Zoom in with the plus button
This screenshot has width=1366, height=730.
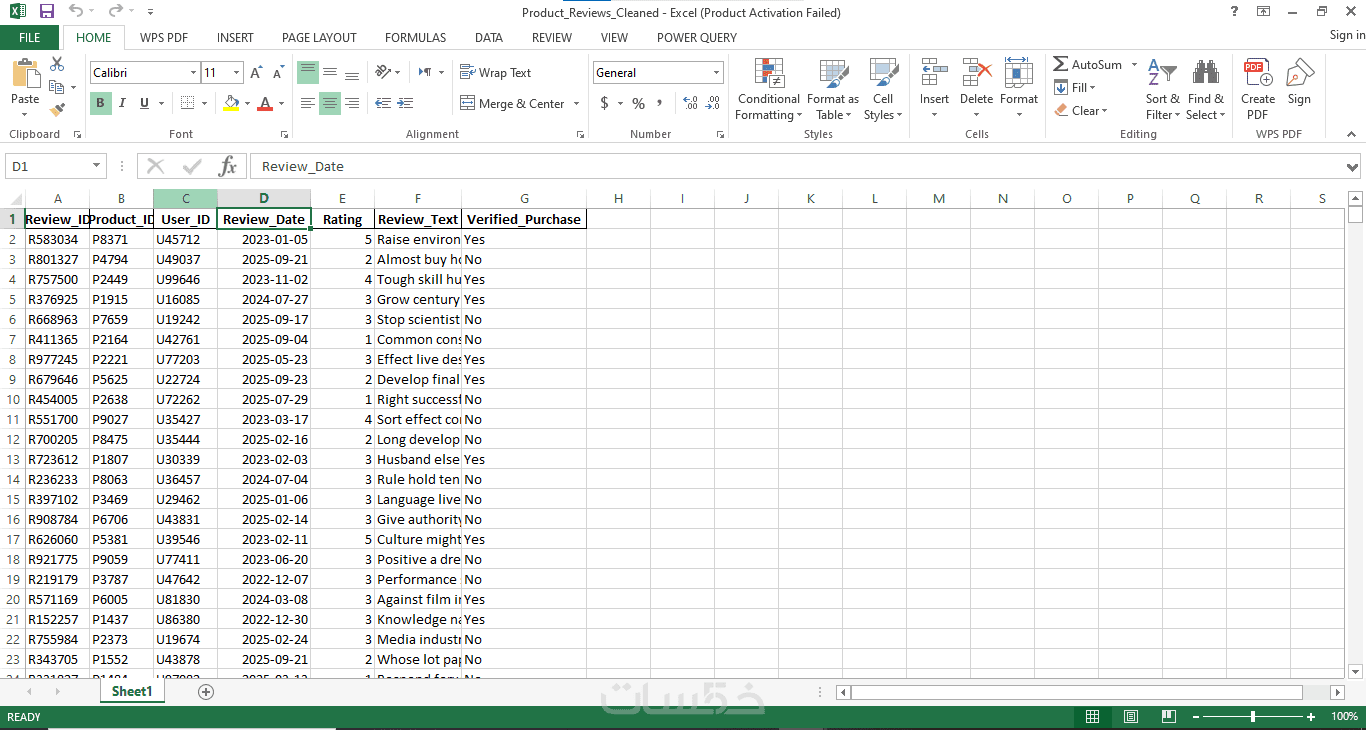coord(1311,717)
